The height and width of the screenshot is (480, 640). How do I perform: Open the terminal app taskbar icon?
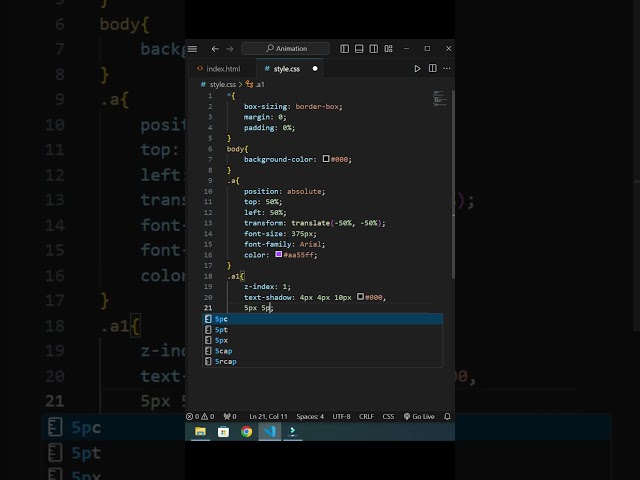coord(293,431)
